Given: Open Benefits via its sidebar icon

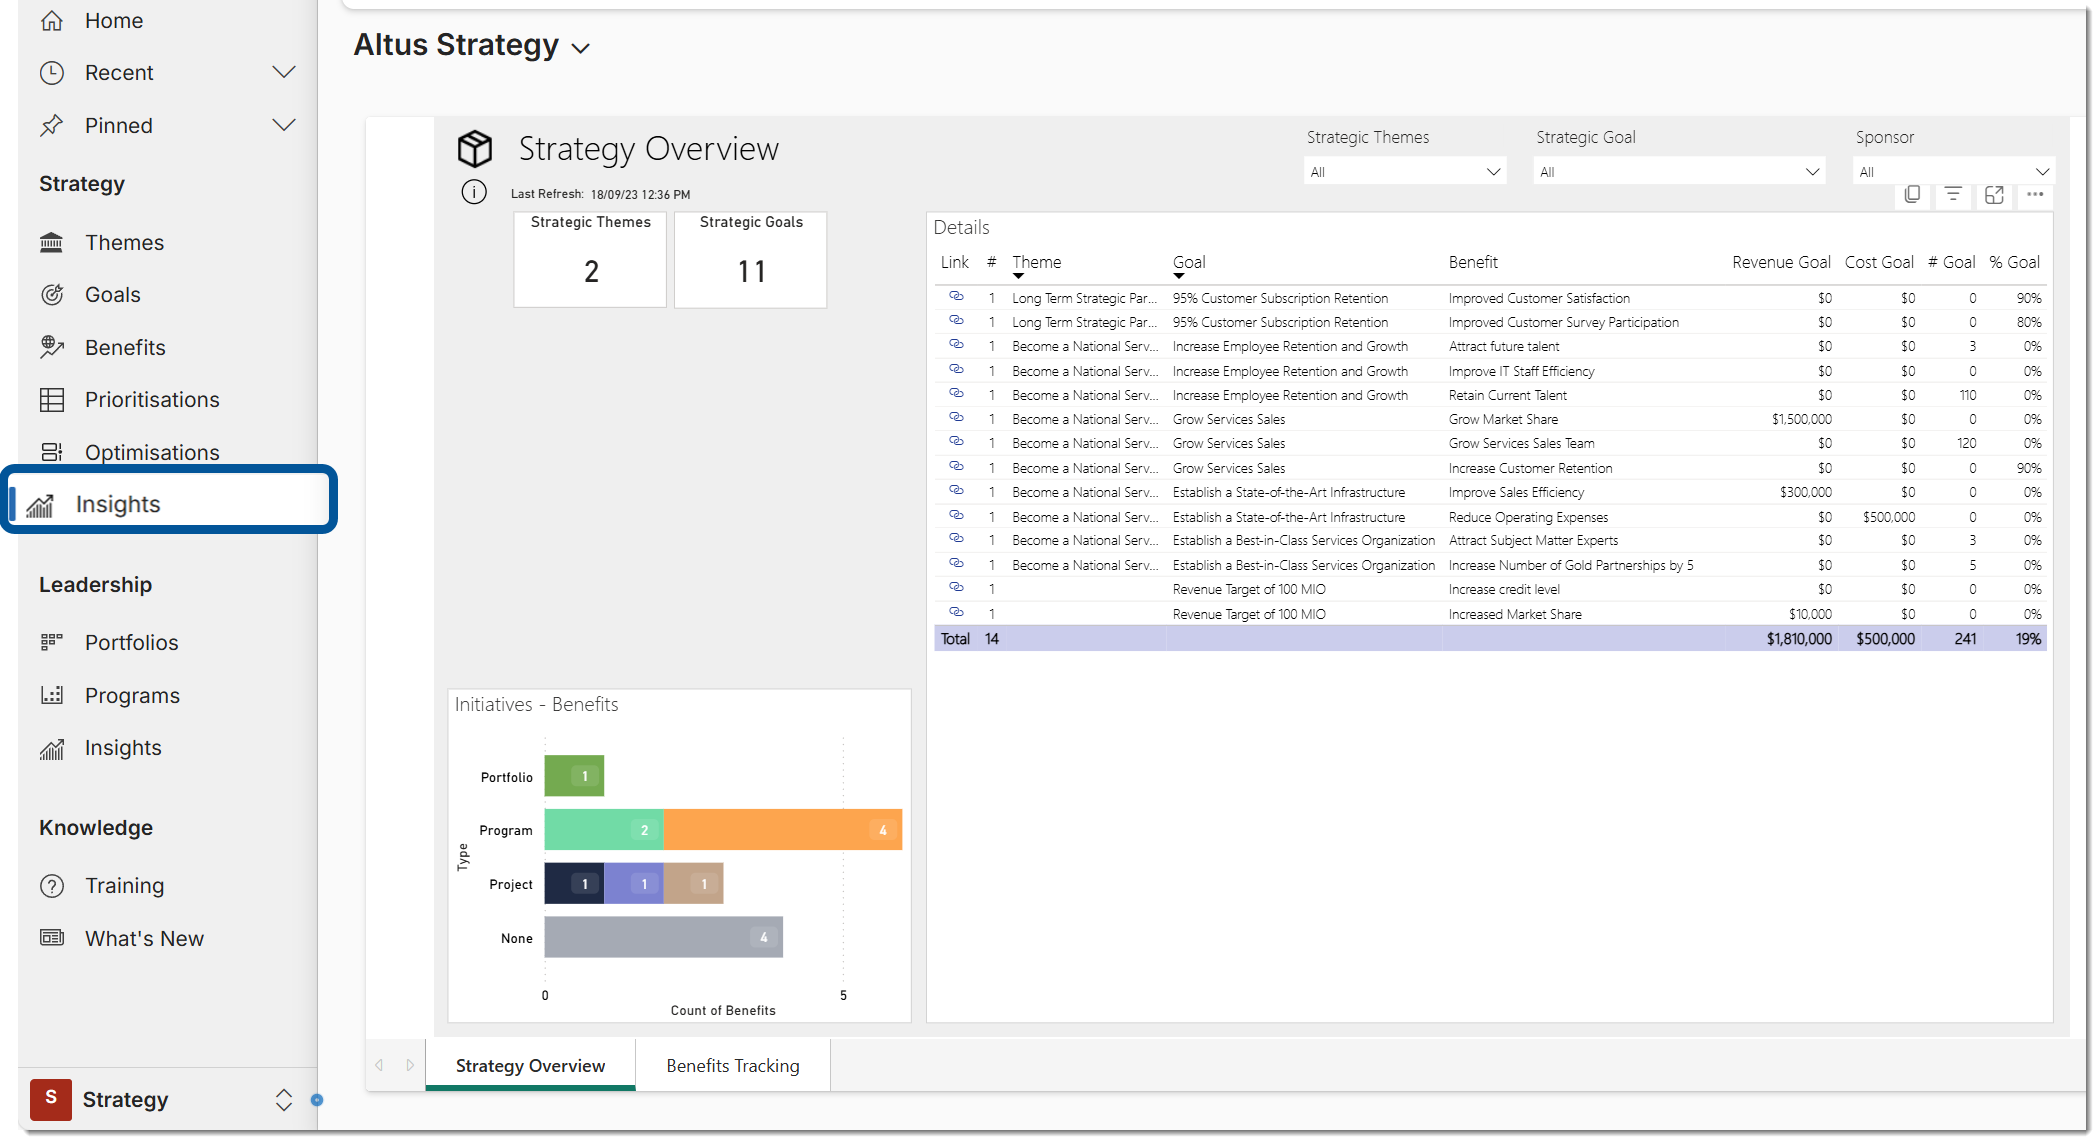Looking at the screenshot, I should pos(52,347).
